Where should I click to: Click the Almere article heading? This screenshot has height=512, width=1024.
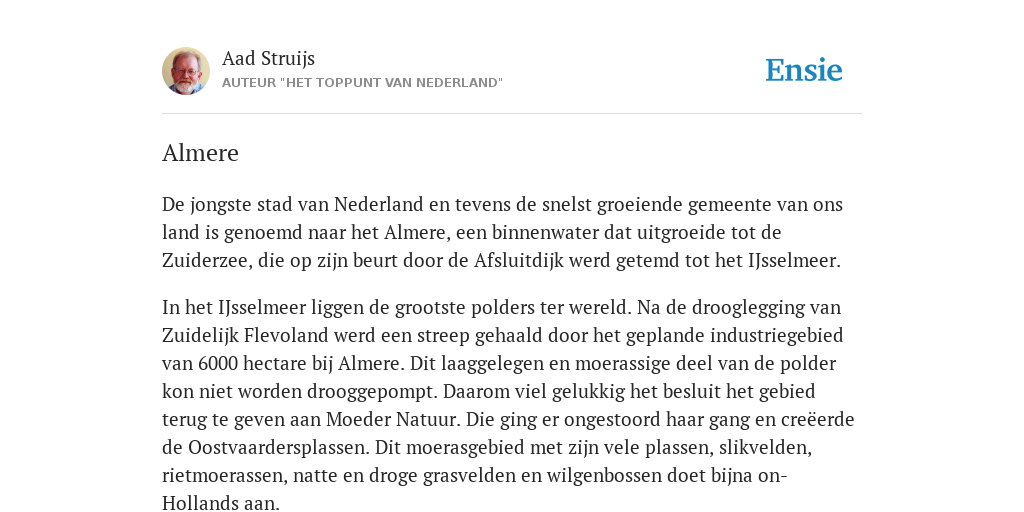pos(200,153)
